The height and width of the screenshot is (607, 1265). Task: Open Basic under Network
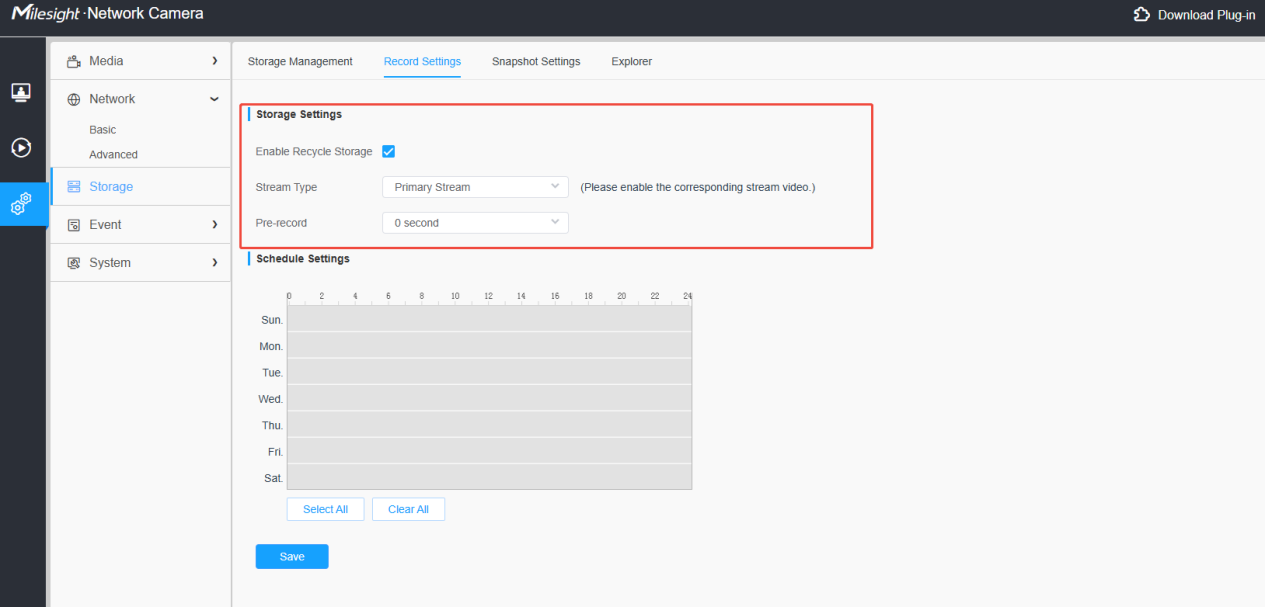coord(102,130)
